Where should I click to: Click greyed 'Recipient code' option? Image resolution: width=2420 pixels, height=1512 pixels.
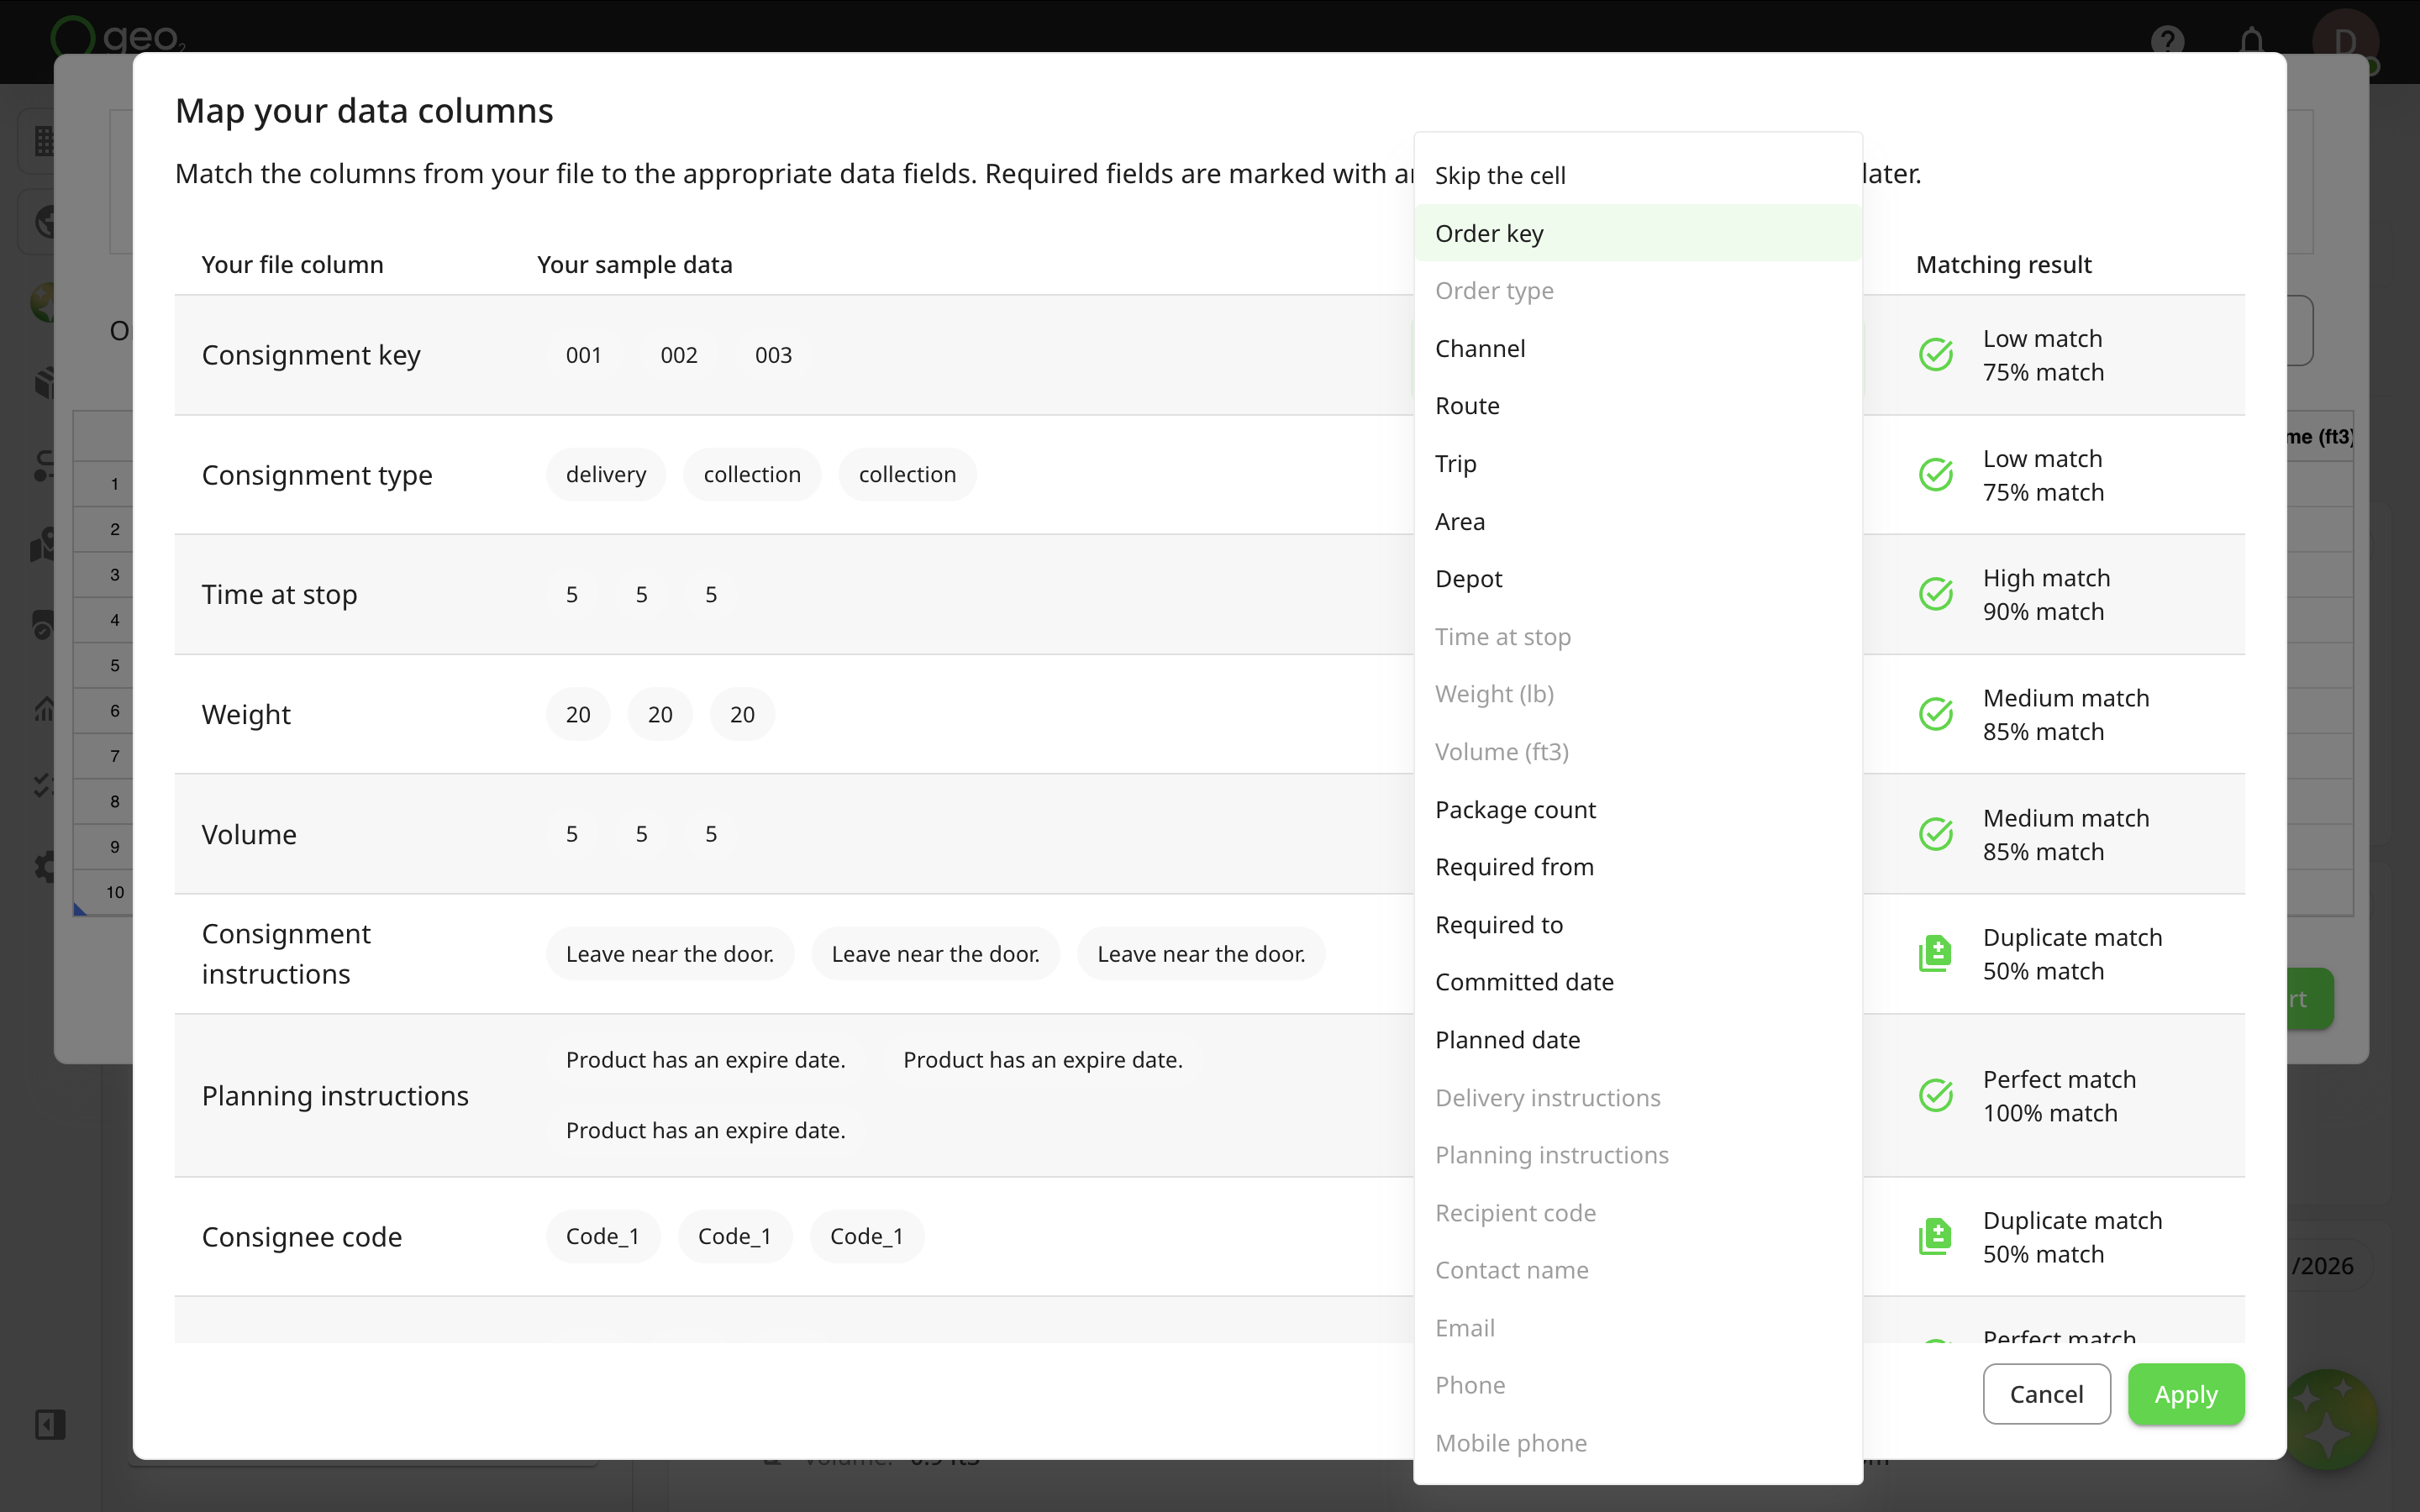1637,1213
